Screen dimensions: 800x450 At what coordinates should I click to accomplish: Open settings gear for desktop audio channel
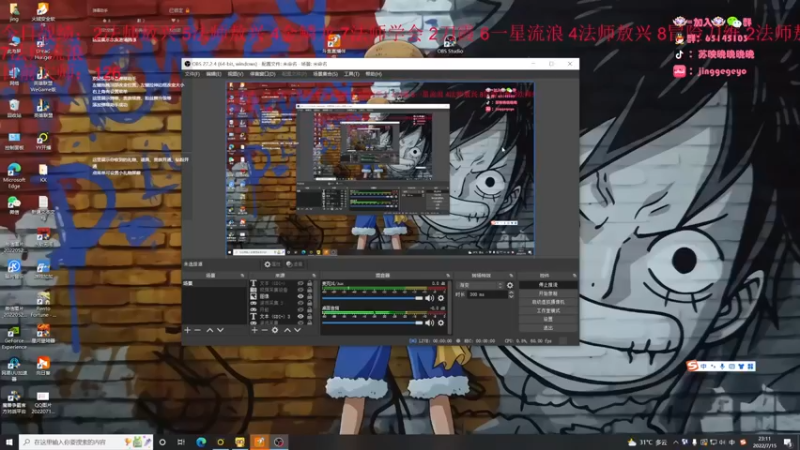[x=441, y=322]
